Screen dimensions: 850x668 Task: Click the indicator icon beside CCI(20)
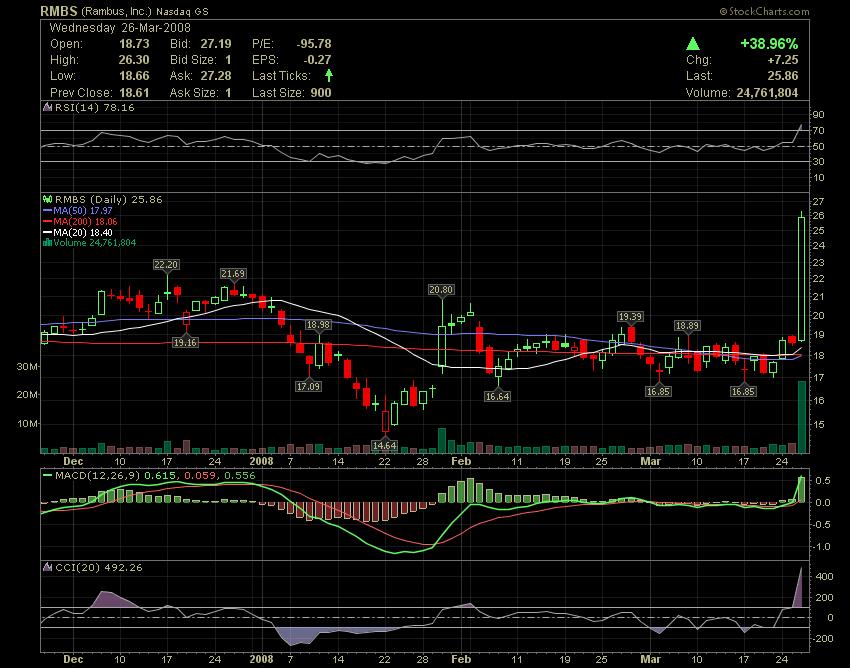tap(48, 568)
